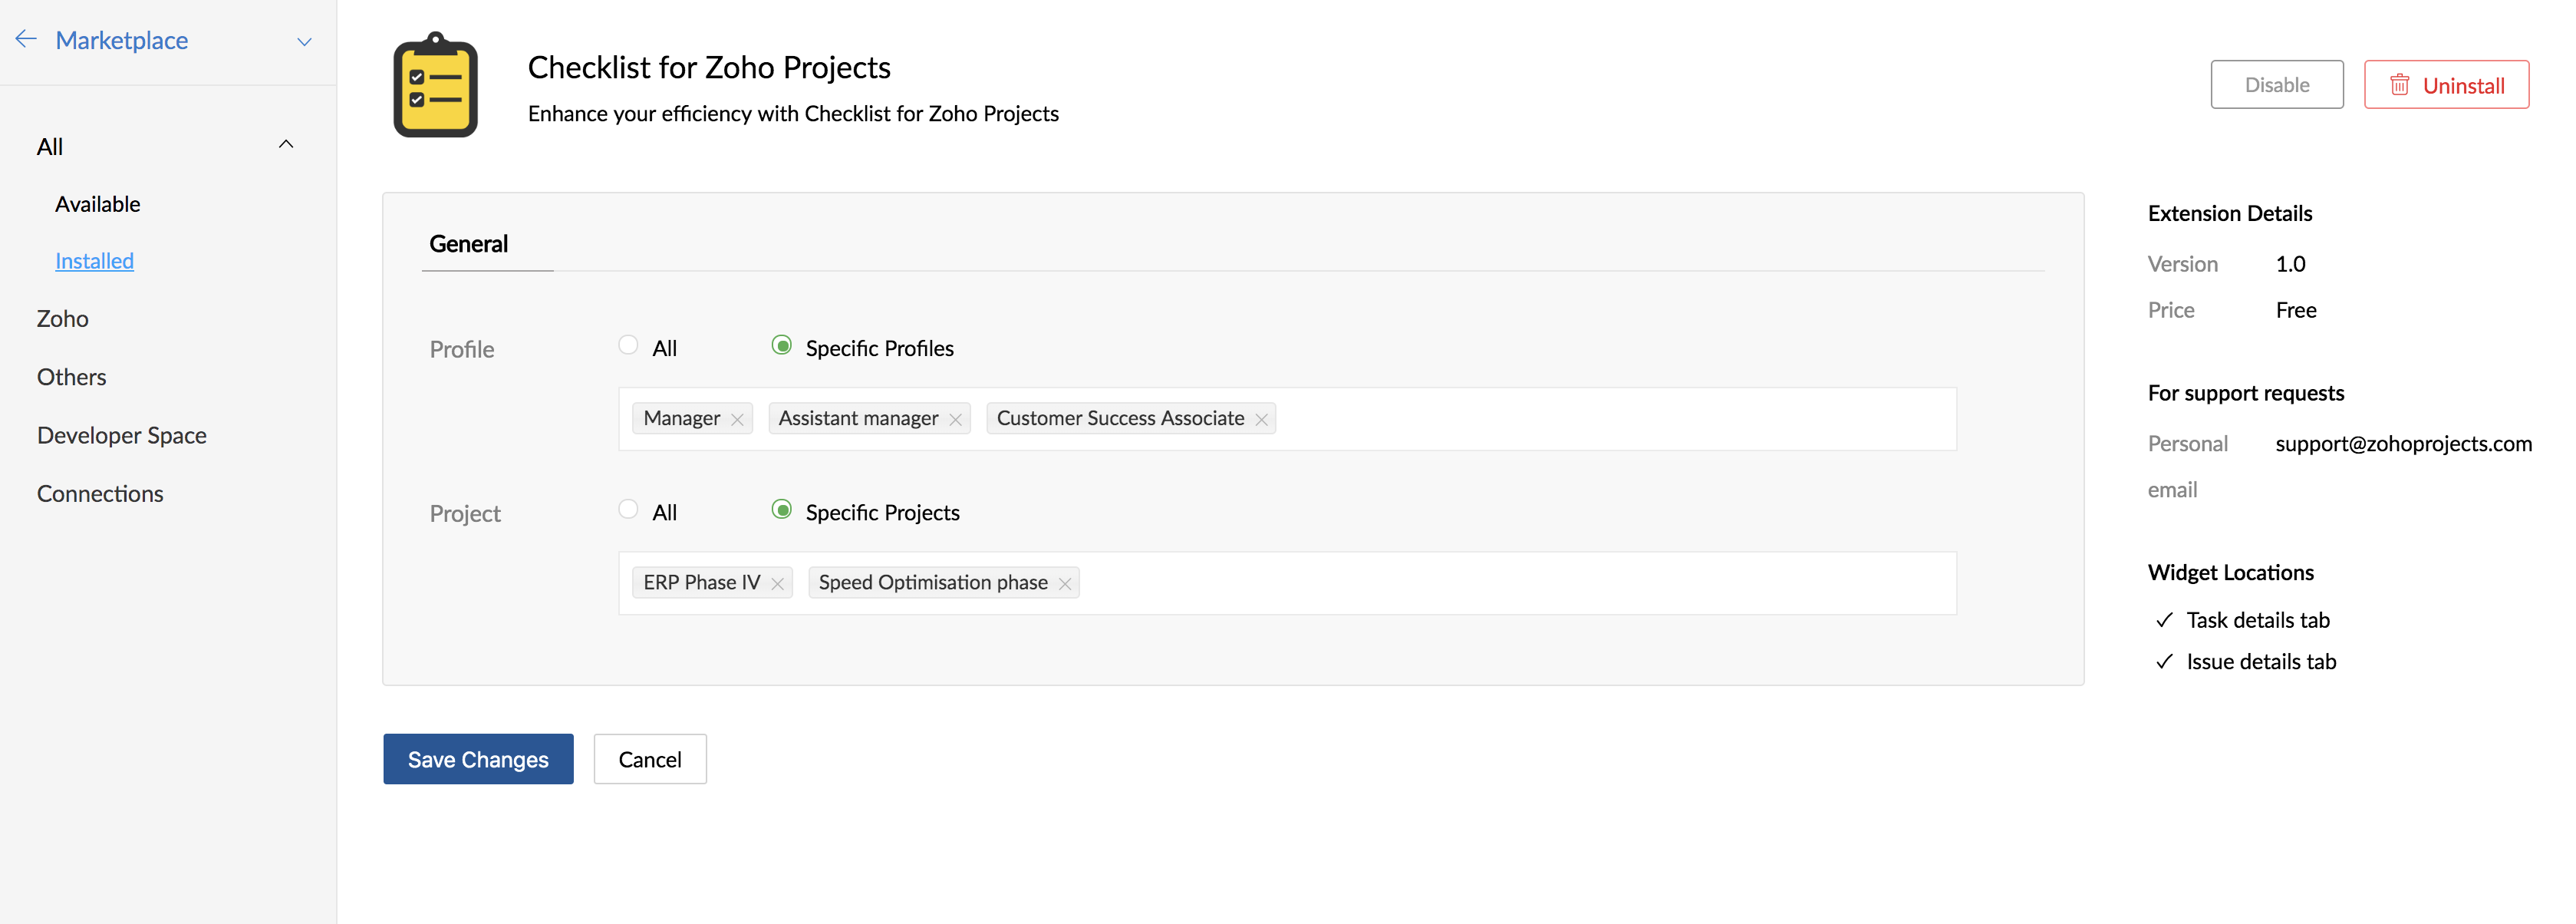
Task: Open the Zoho category
Action: (x=63, y=319)
